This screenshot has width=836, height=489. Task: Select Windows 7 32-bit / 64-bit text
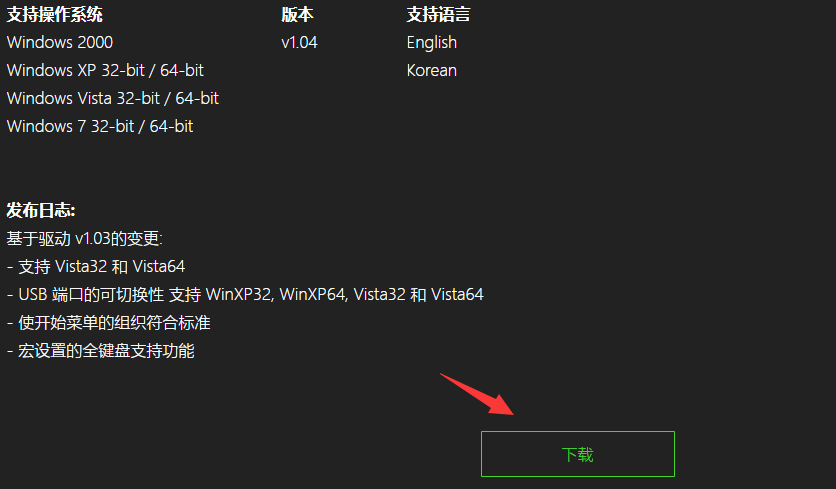pyautogui.click(x=100, y=126)
